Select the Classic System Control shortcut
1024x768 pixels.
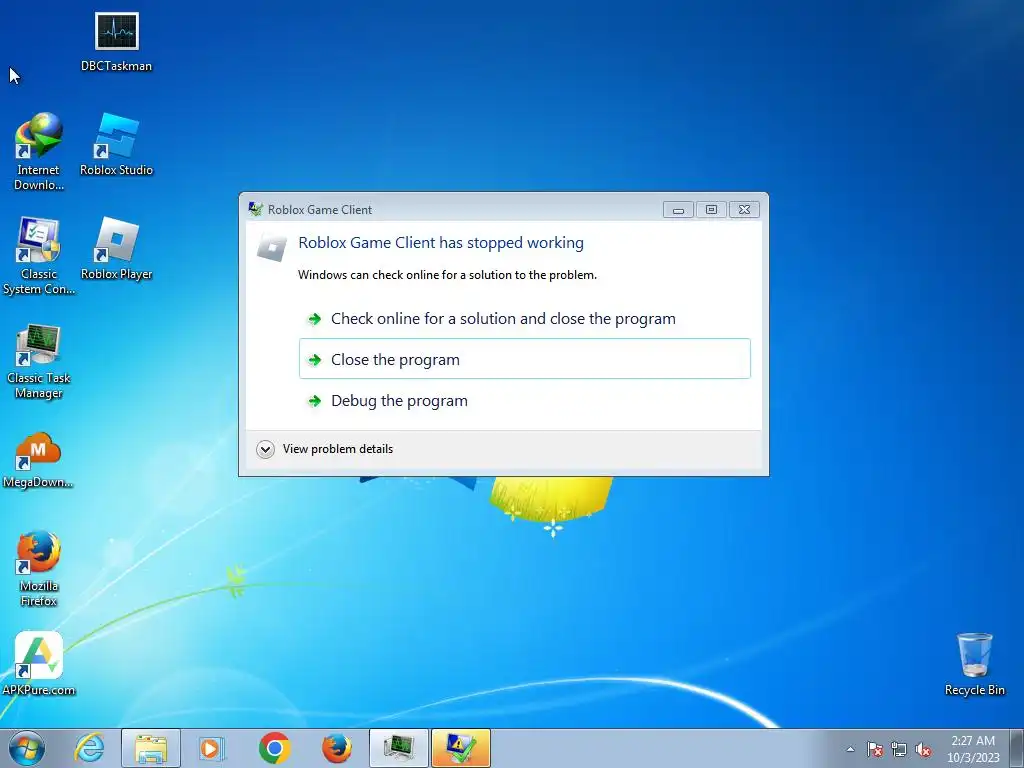pyautogui.click(x=39, y=256)
